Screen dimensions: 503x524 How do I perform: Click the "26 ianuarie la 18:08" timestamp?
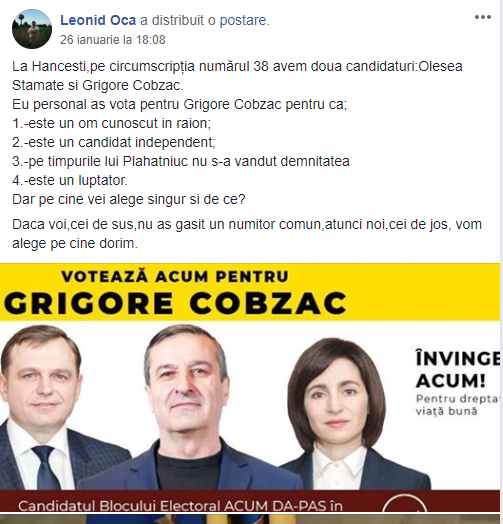[x=113, y=40]
